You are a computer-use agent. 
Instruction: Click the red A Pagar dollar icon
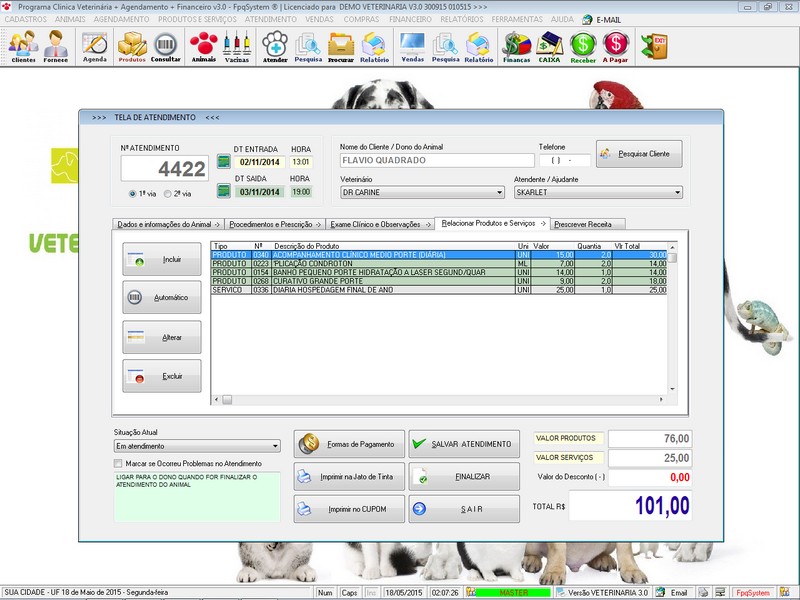(615, 46)
